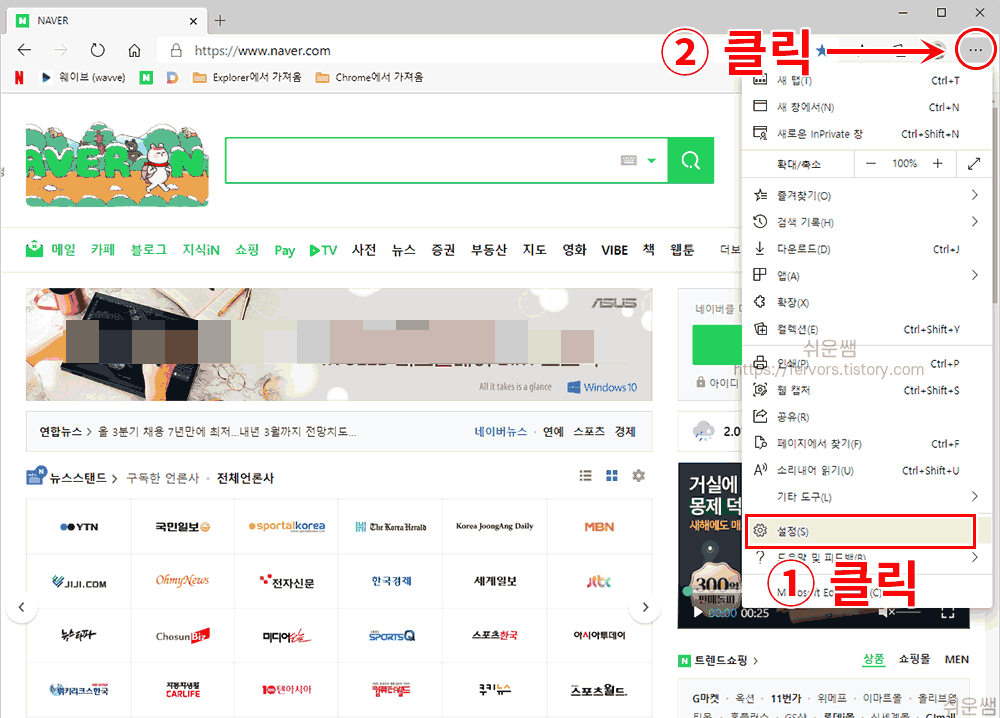Viewport: 1000px width, 718px height.
Task: Open the Daum bookmark icon
Action: click(172, 77)
